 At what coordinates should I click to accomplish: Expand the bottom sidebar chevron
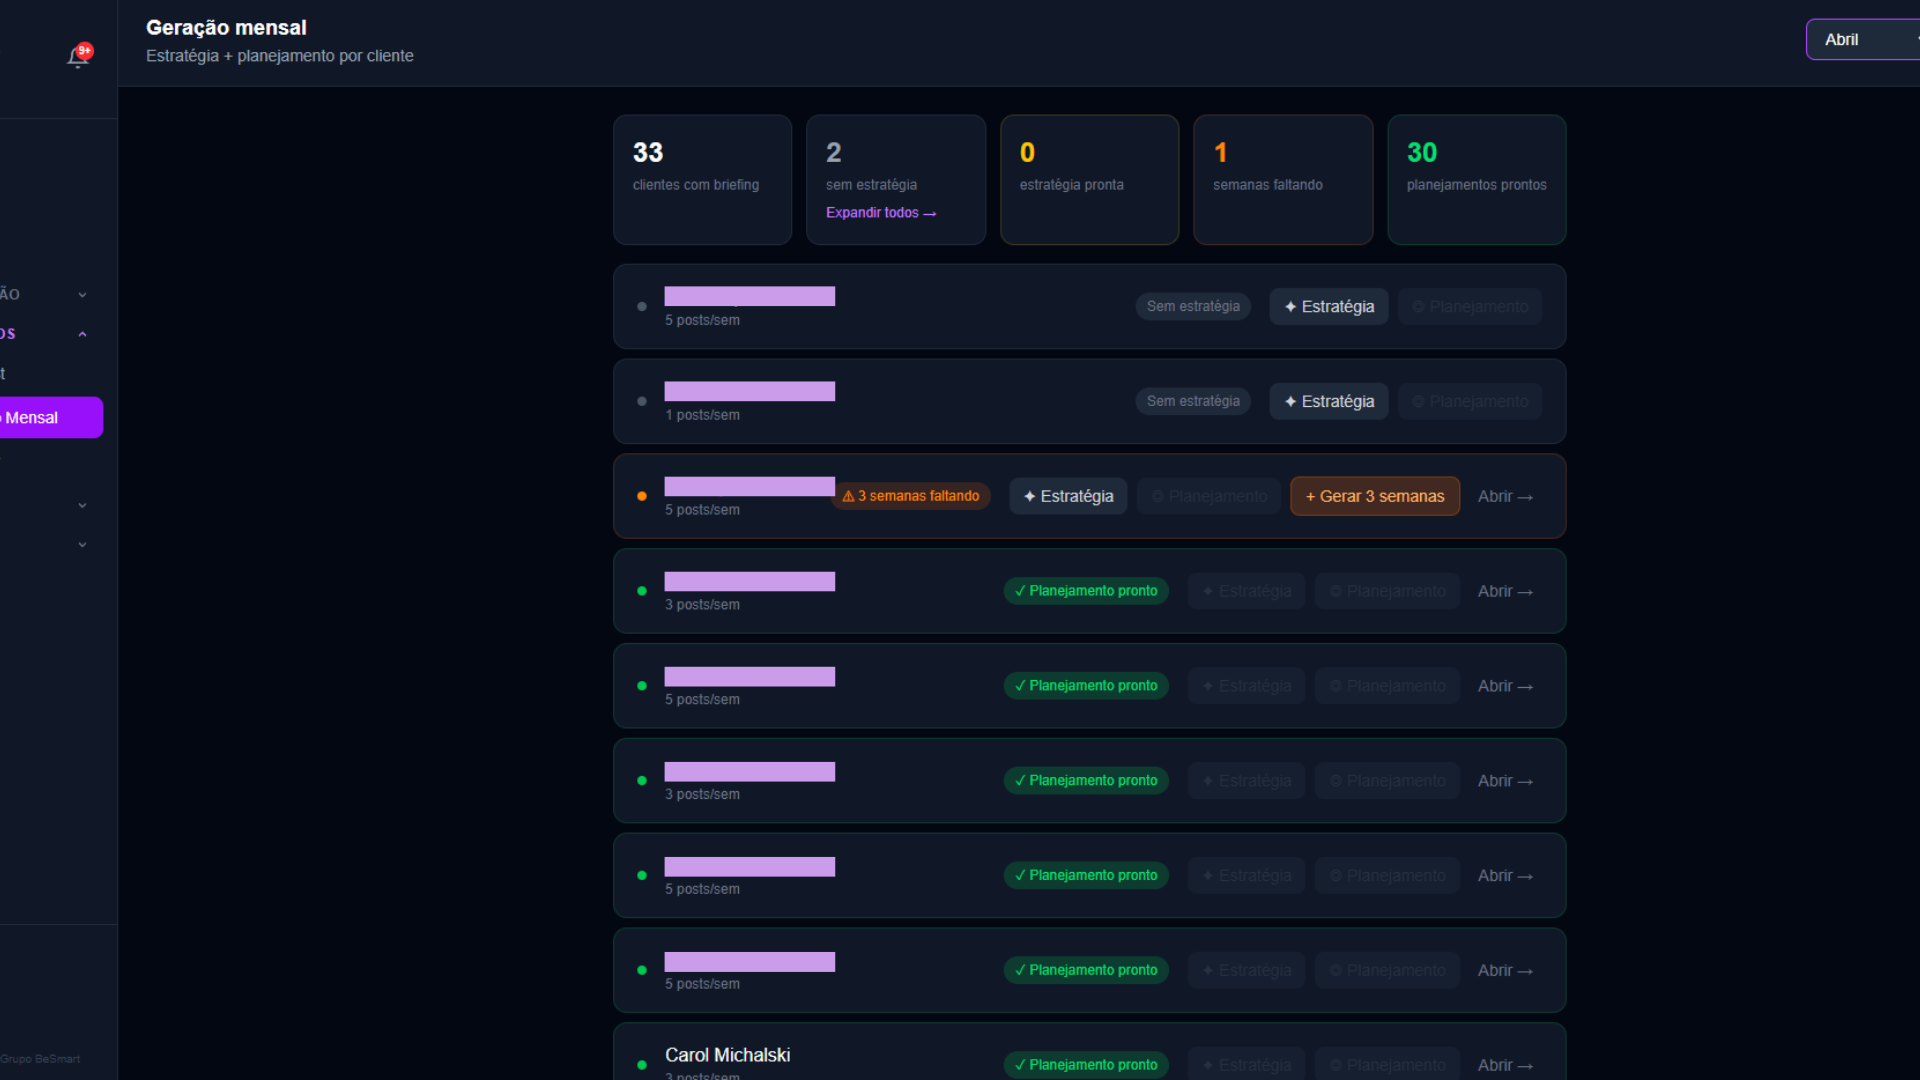[x=82, y=545]
